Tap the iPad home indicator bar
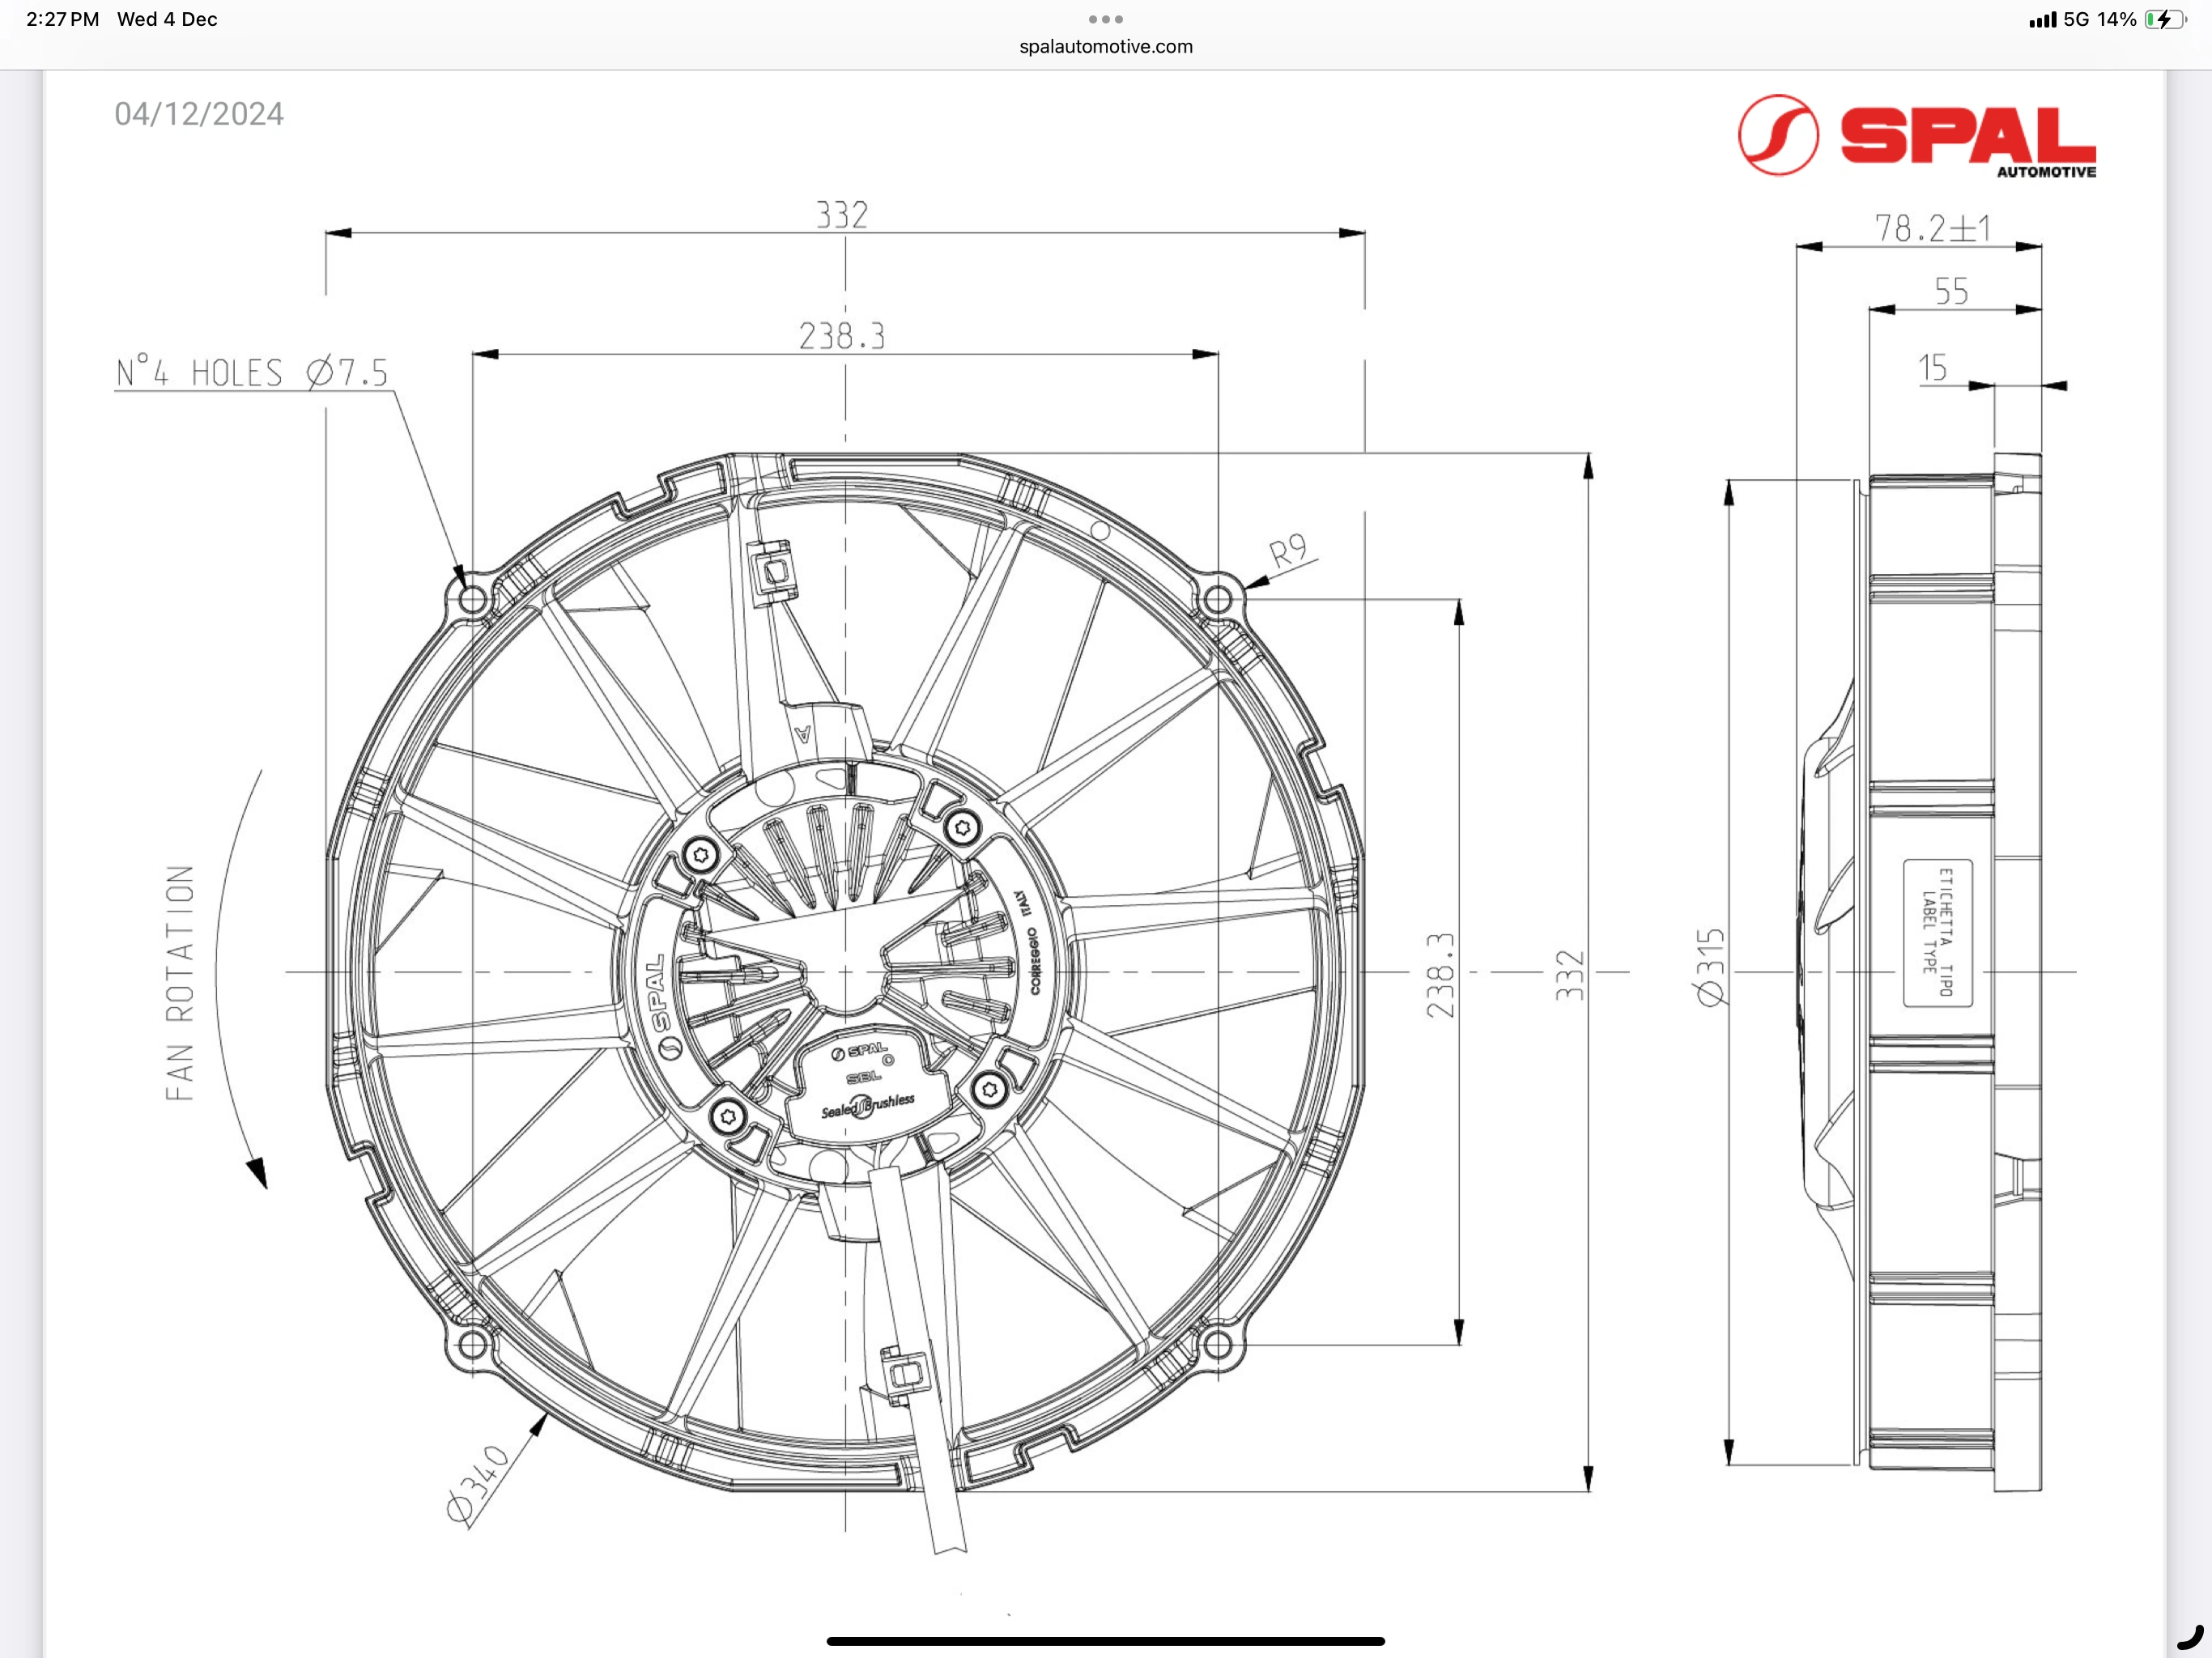This screenshot has height=1658, width=2212. click(x=1105, y=1640)
